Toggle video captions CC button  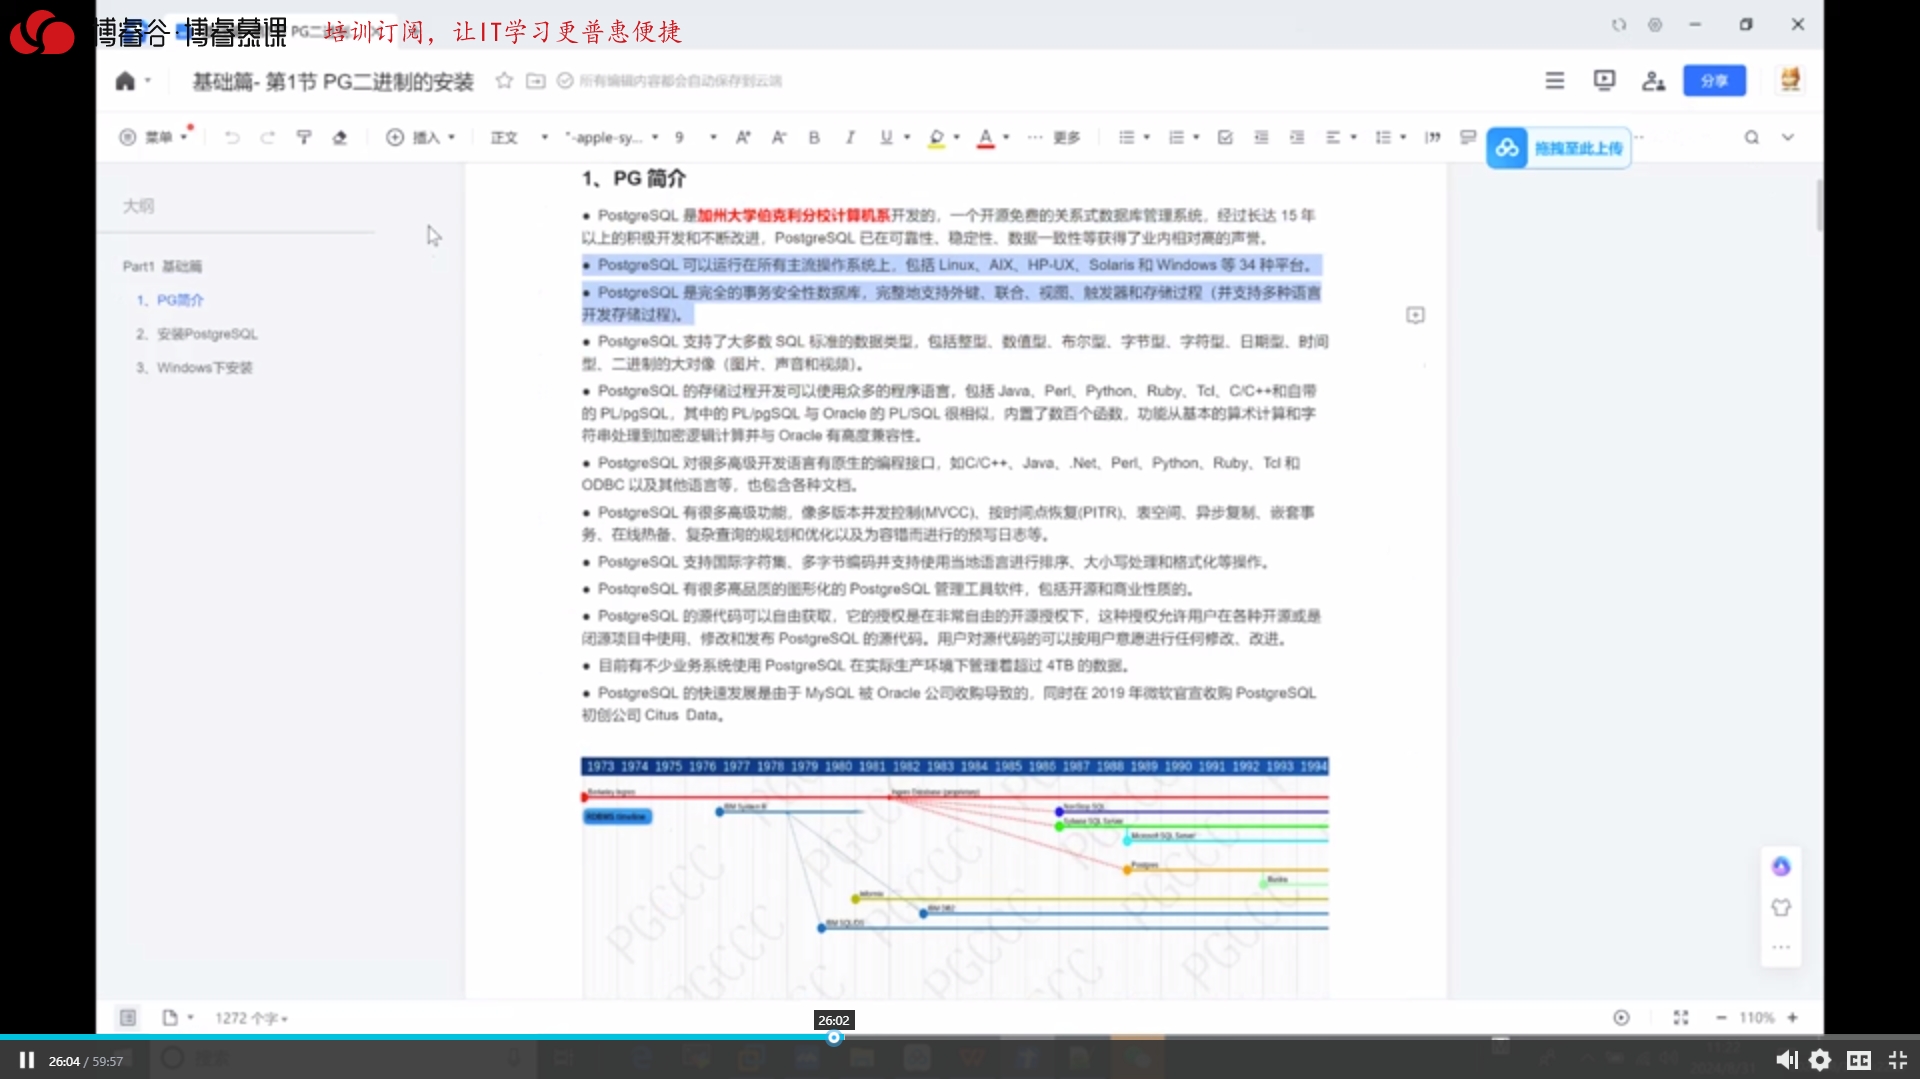pos(1859,1060)
